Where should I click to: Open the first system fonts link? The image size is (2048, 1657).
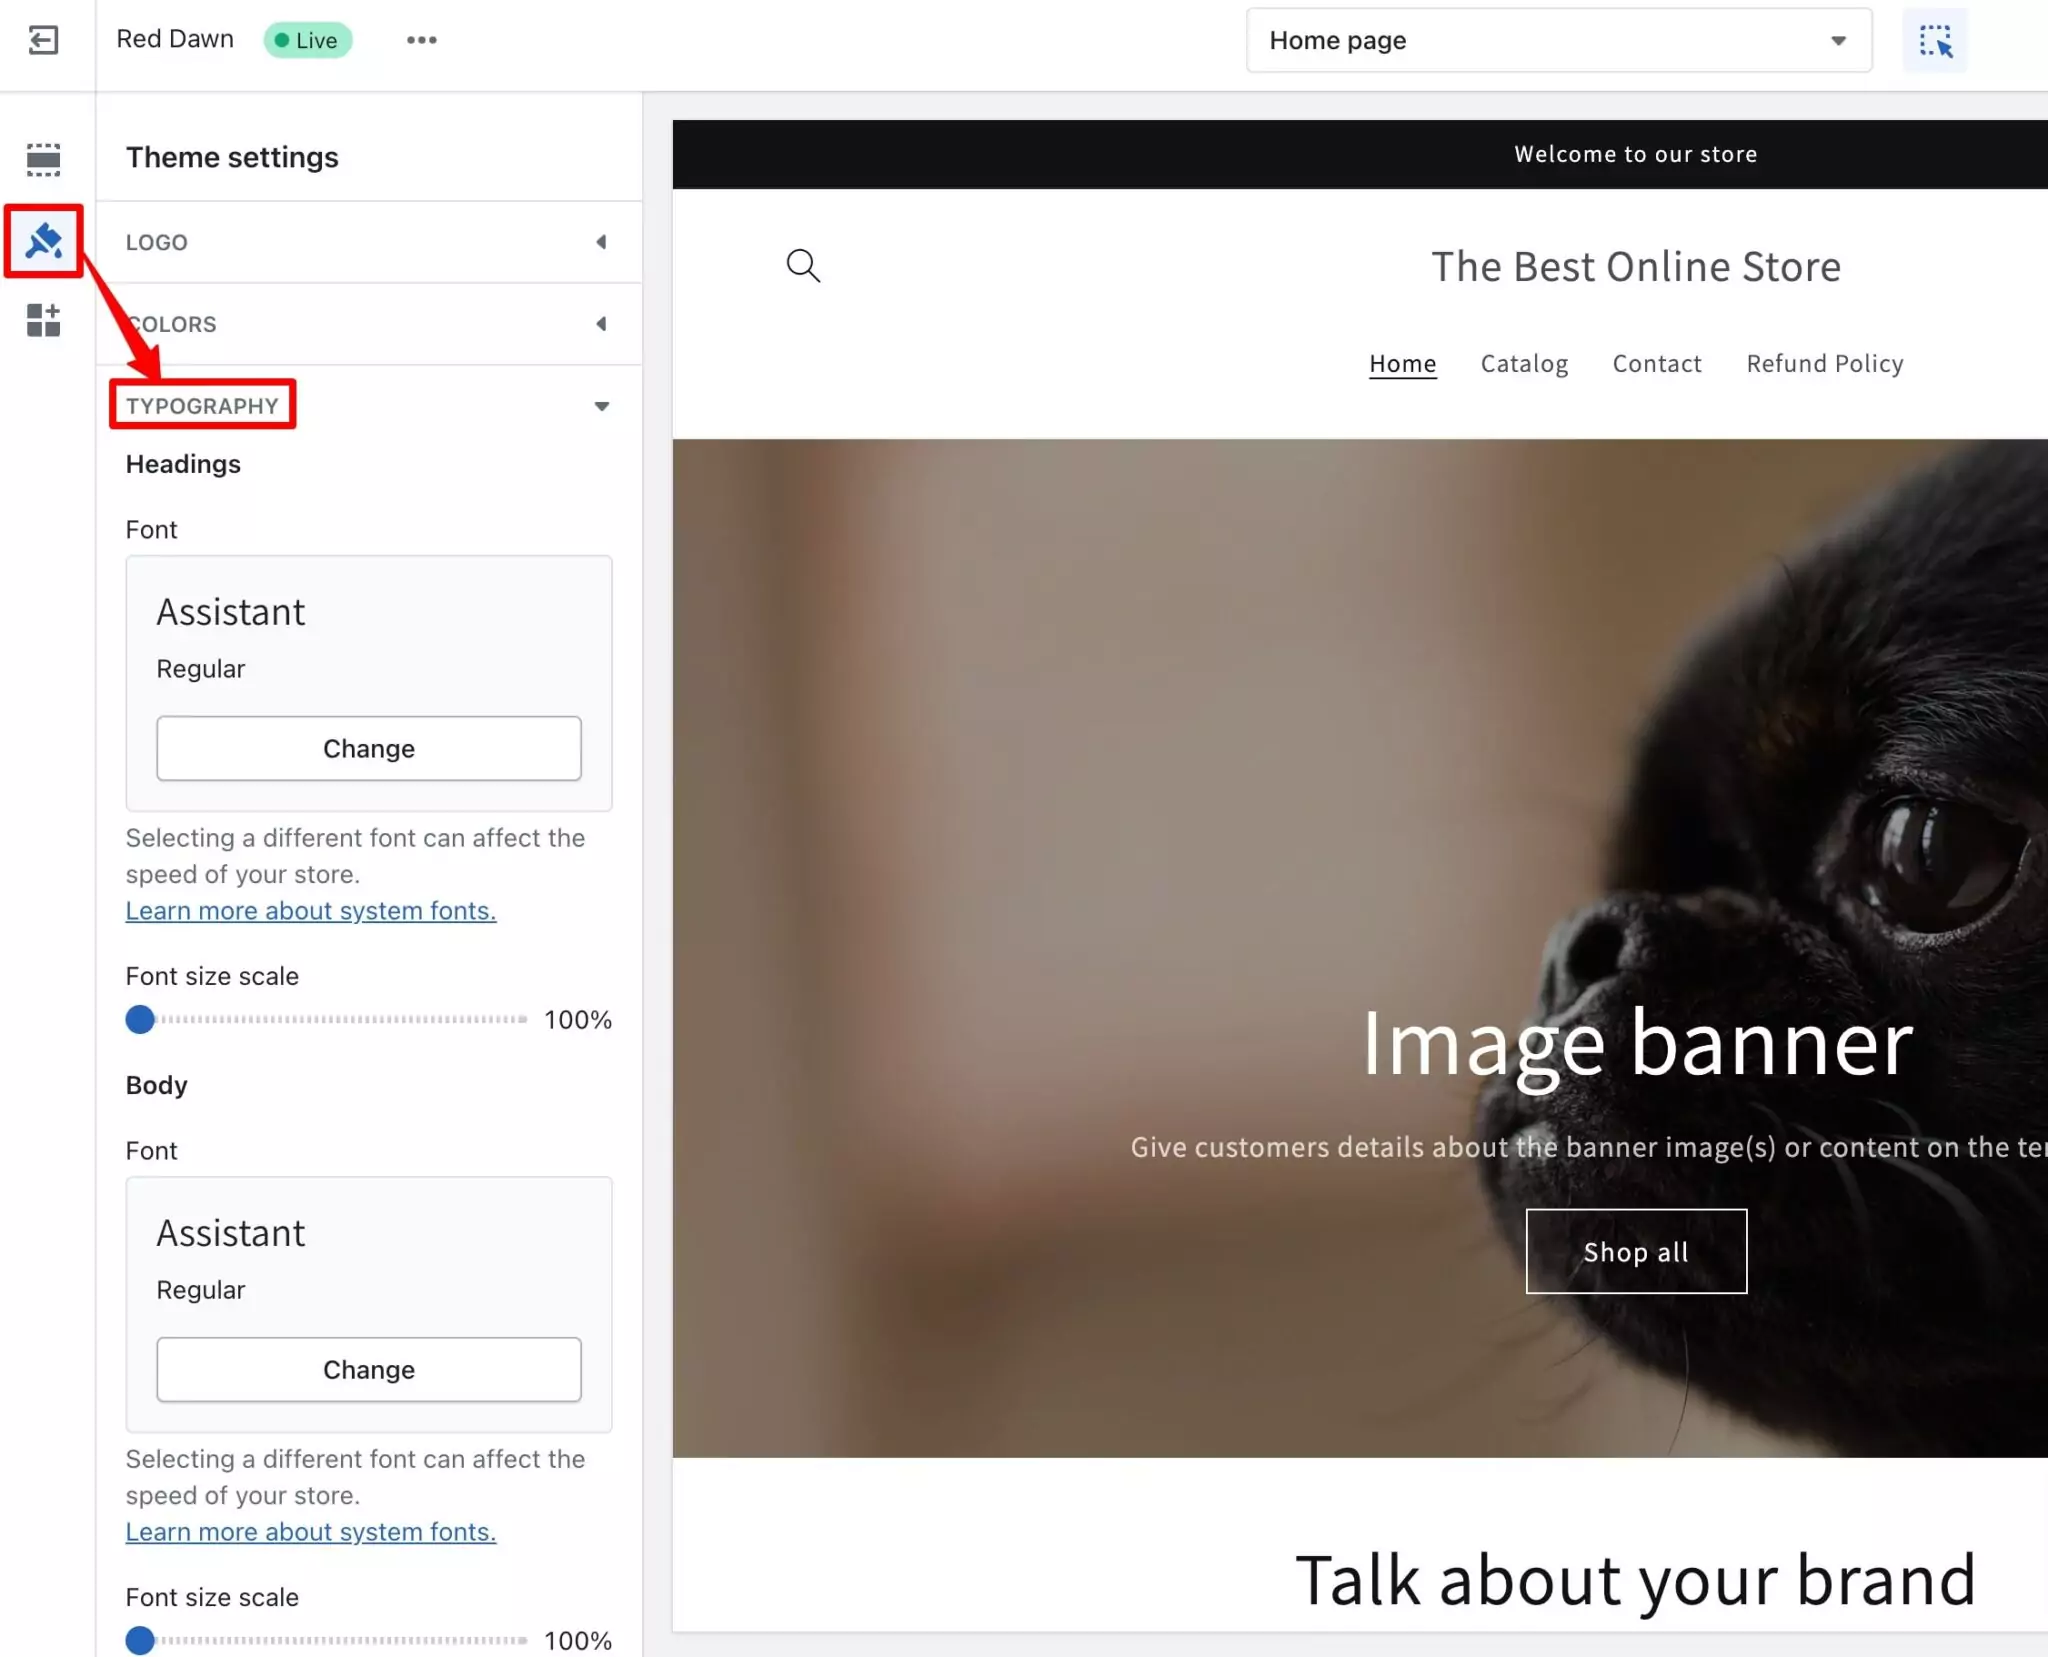tap(310, 911)
